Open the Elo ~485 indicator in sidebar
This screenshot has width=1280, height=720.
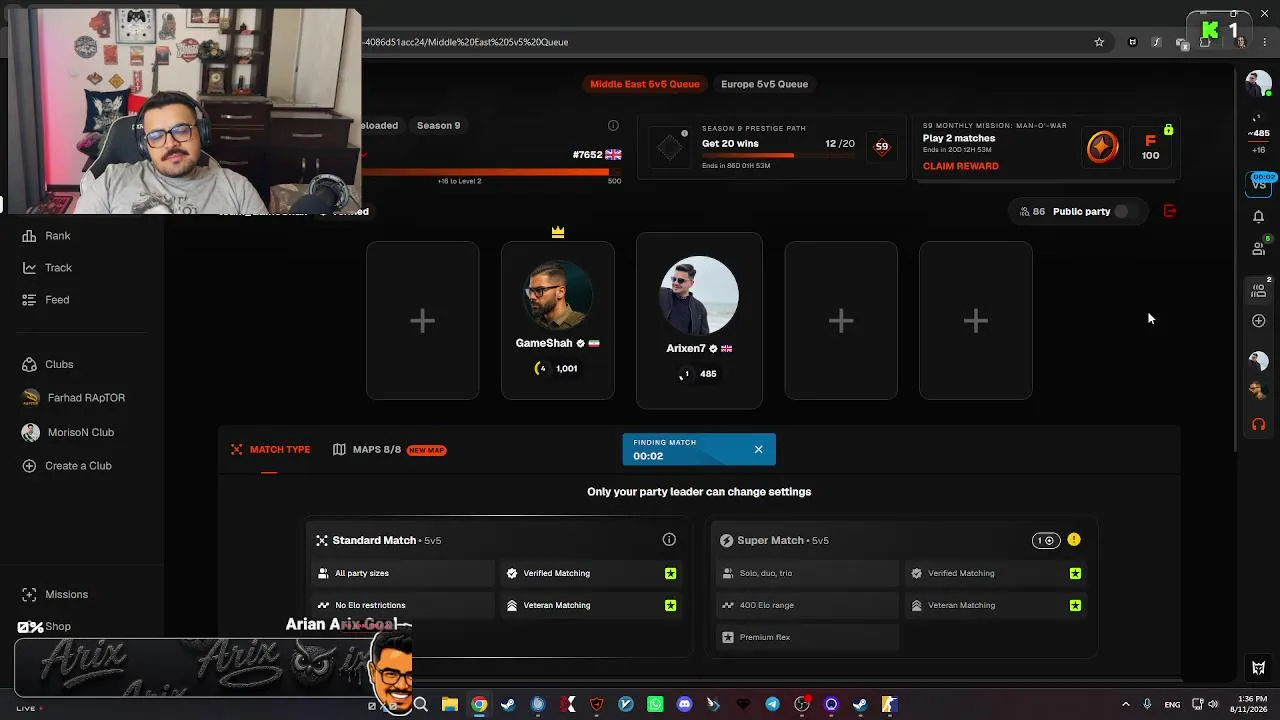[x=1258, y=133]
